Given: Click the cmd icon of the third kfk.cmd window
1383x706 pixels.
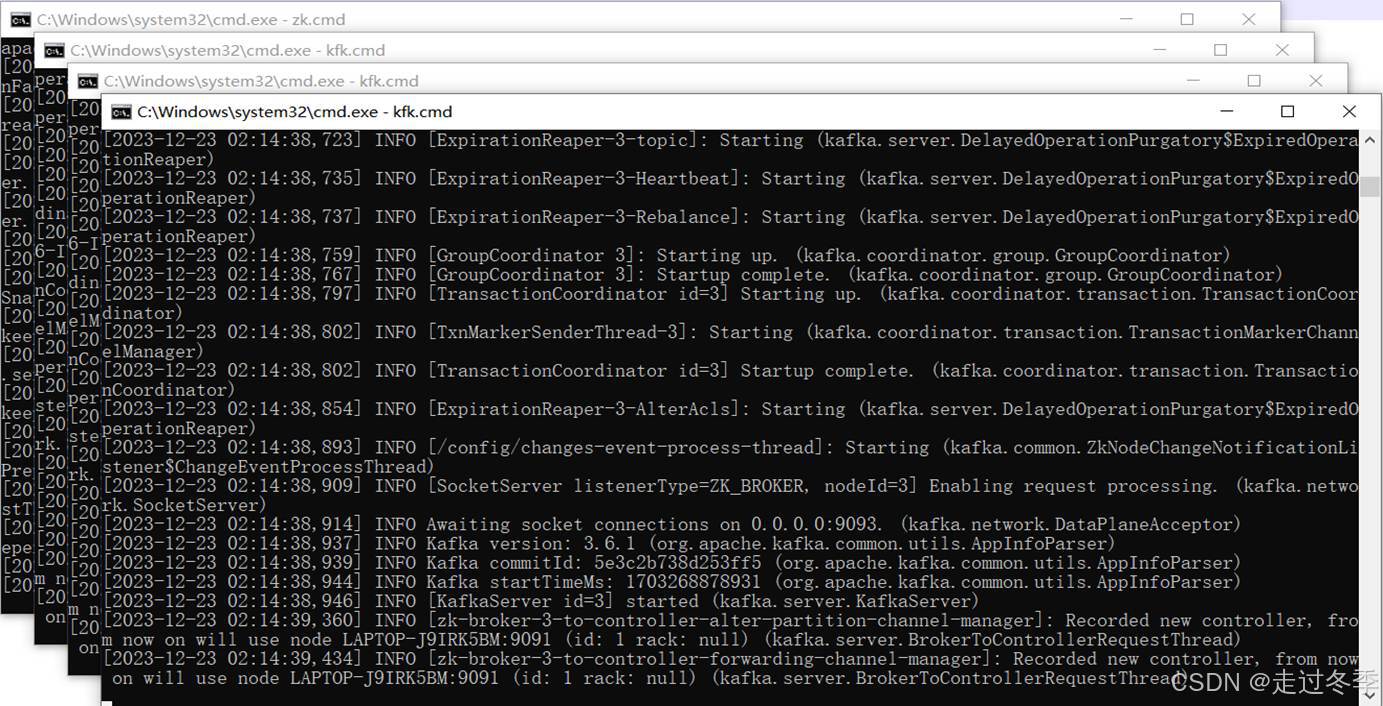Looking at the screenshot, I should pos(87,81).
